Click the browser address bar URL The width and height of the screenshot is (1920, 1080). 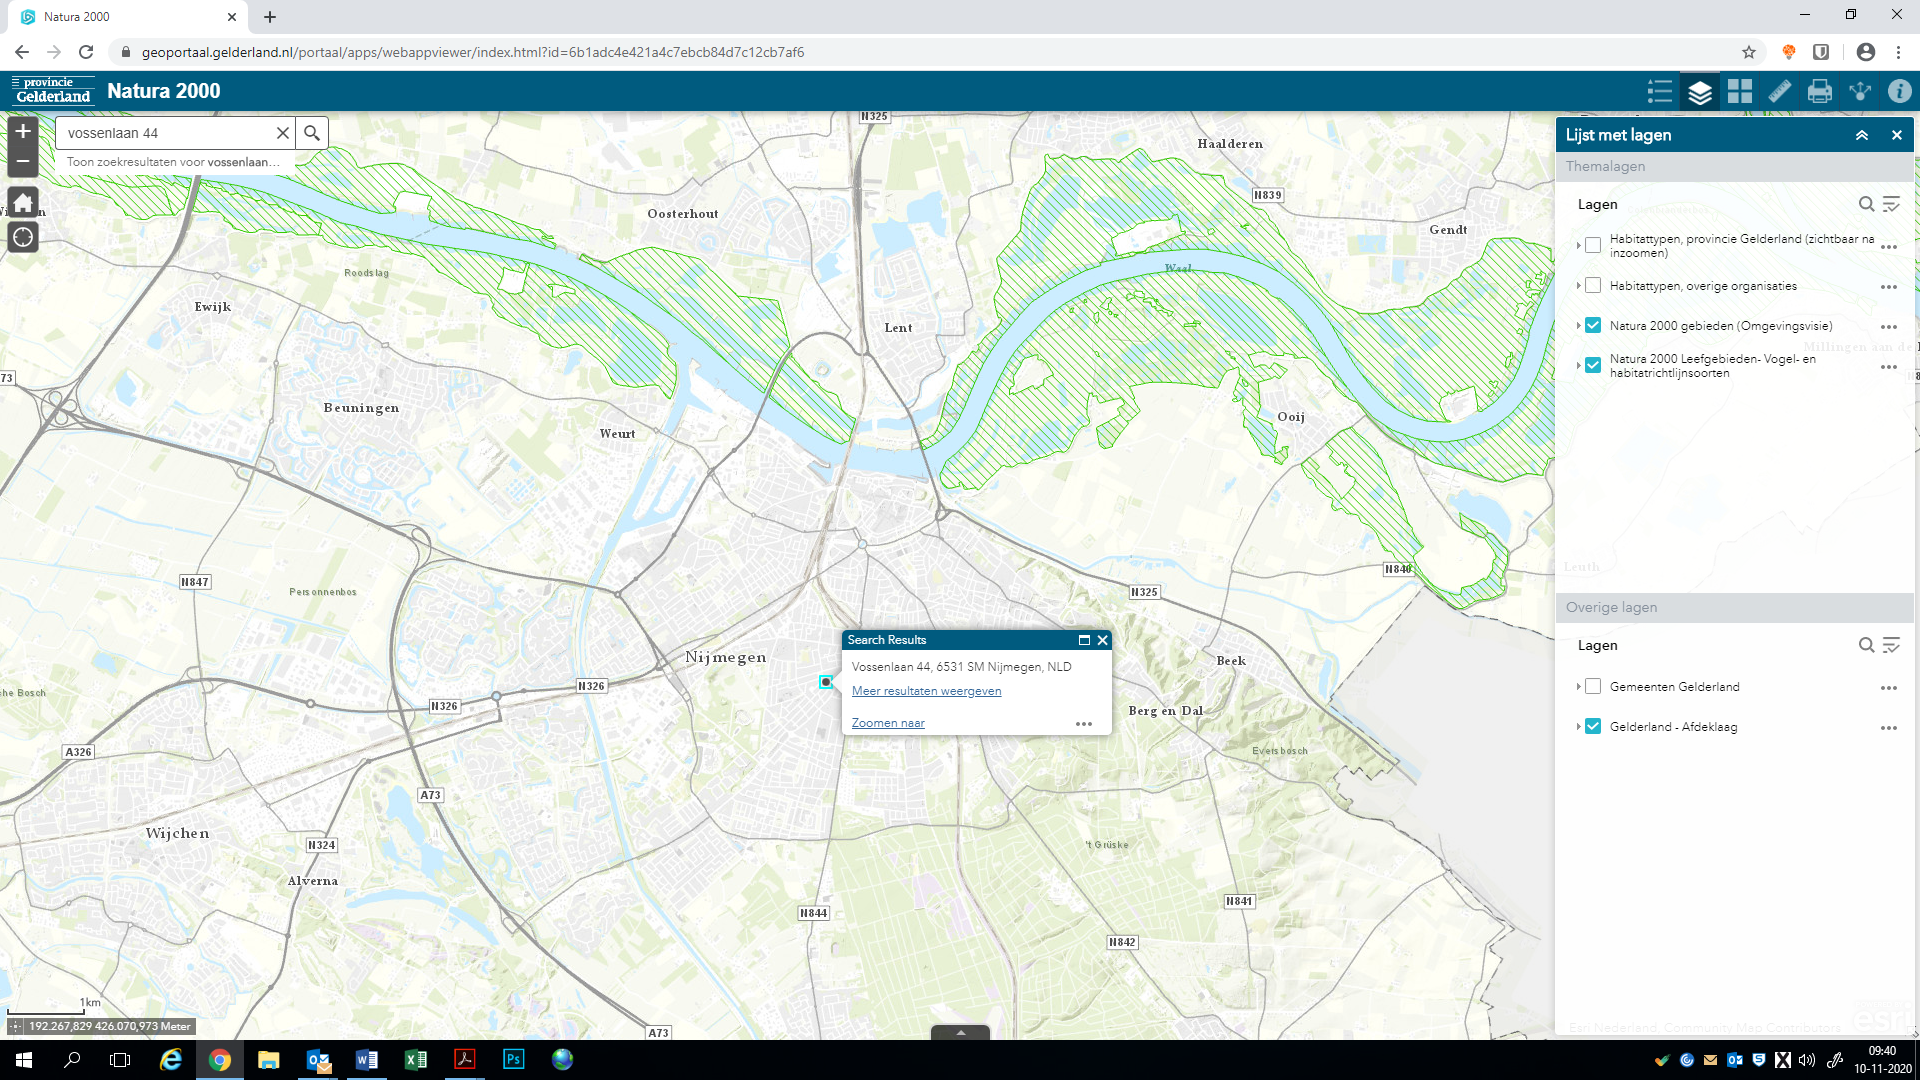[472, 52]
